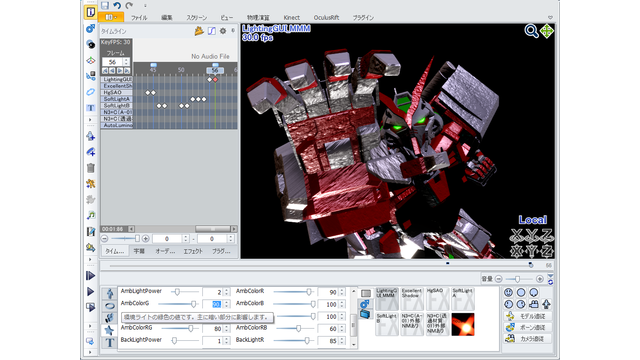The width and height of the screenshot is (640, 360).
Task: Open the 物理演算 ribbon tab
Action: [258, 18]
